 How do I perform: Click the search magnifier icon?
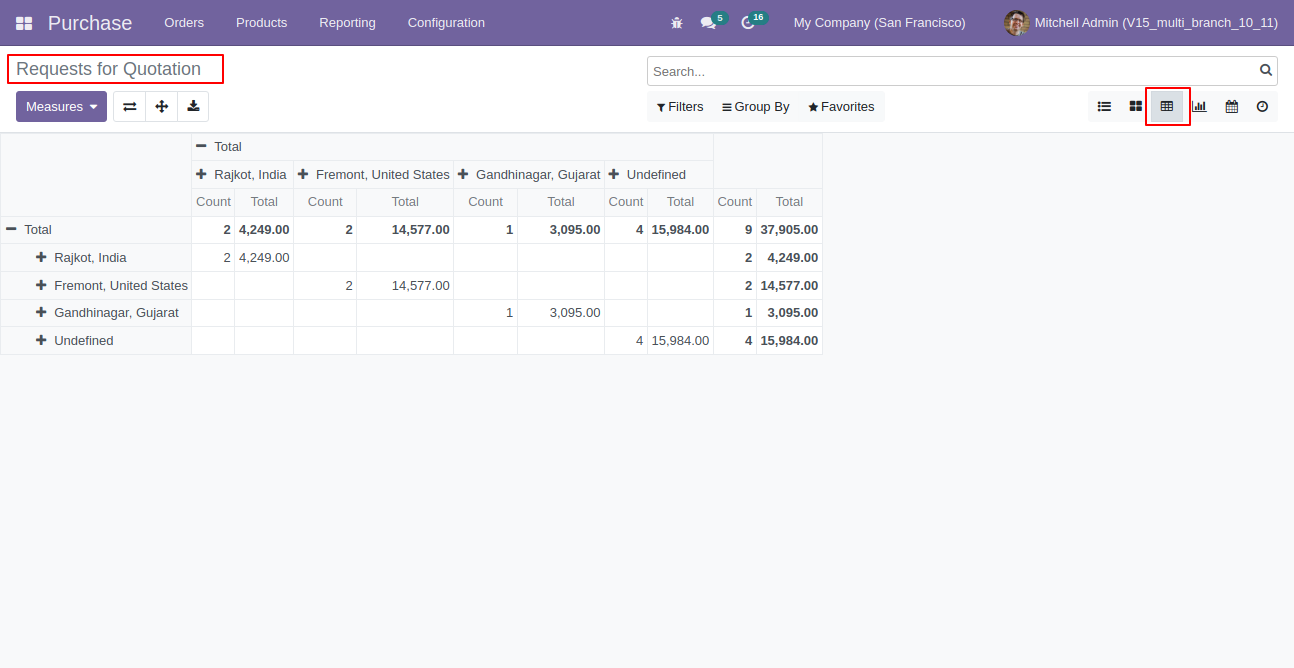(x=1266, y=71)
